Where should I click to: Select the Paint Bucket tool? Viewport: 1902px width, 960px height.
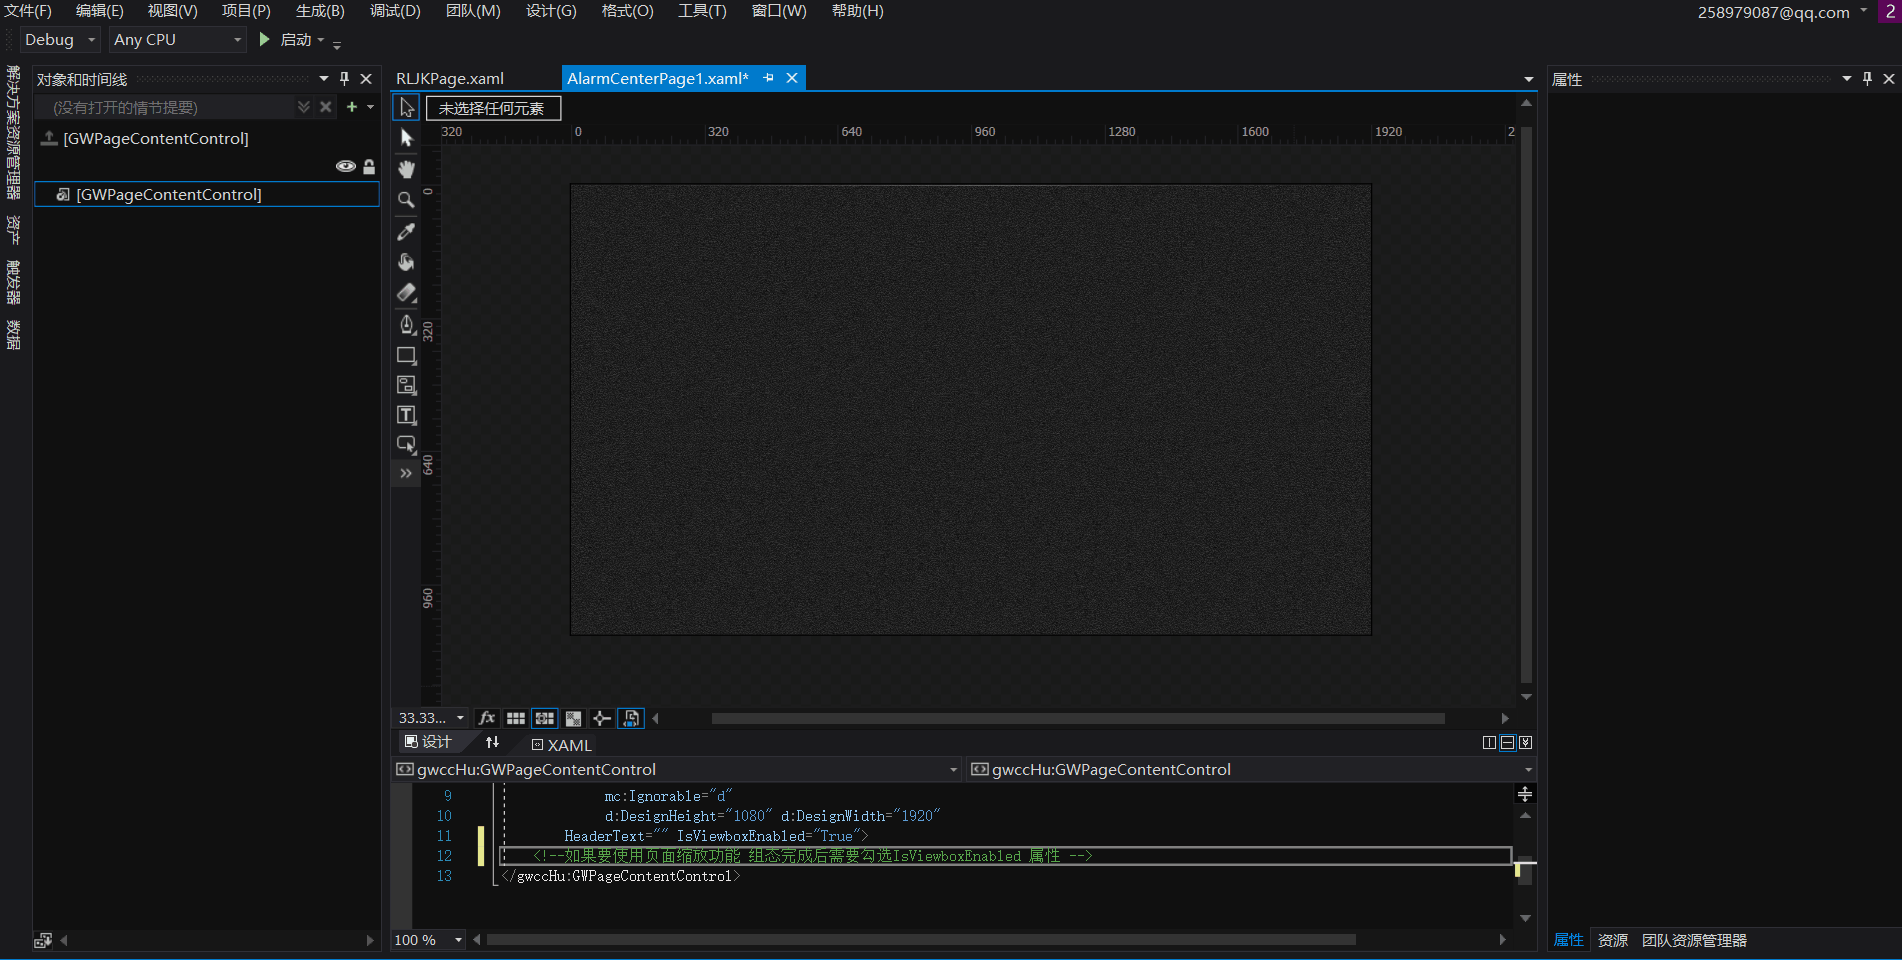406,262
